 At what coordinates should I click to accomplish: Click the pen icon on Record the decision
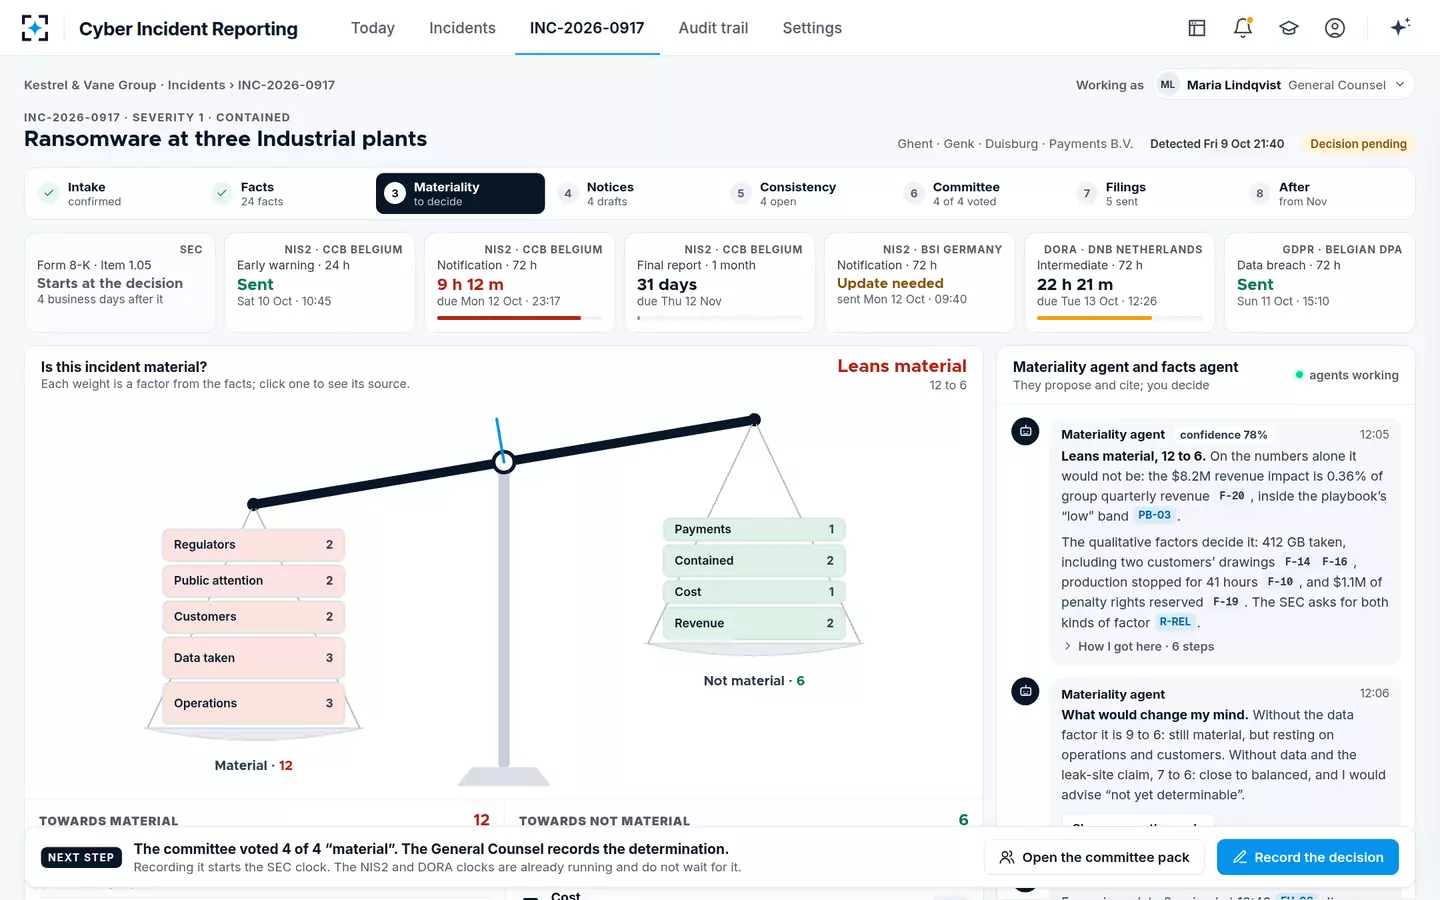1240,857
